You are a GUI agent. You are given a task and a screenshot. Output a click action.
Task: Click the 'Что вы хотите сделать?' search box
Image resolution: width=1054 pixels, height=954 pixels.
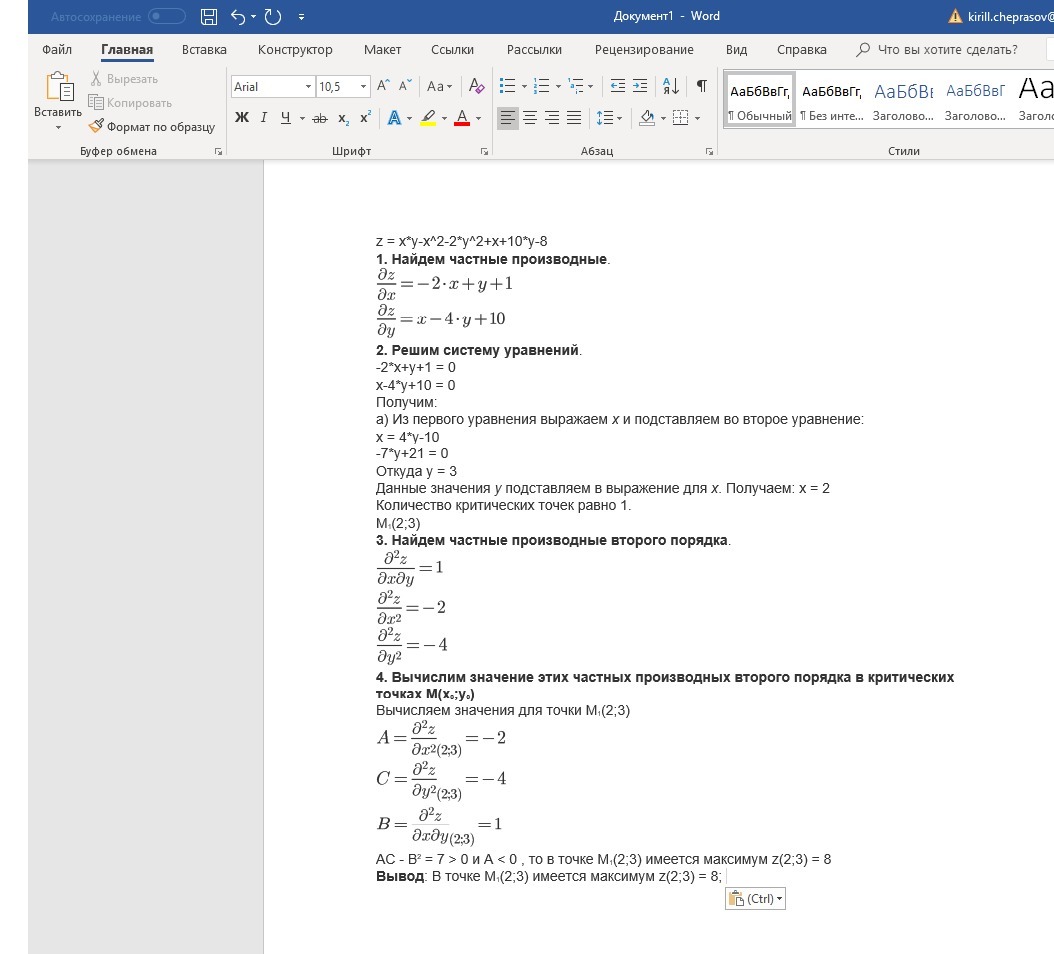[937, 50]
